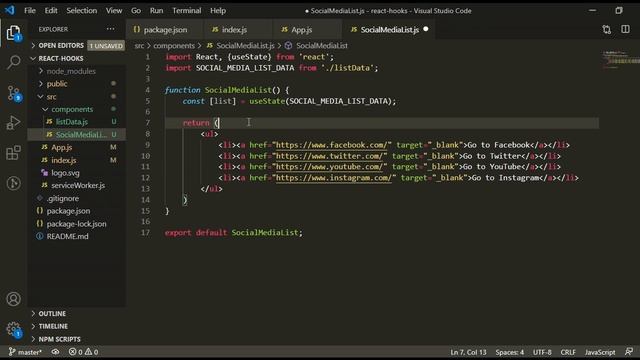
Task: Open the Run menu
Action: tap(156, 11)
